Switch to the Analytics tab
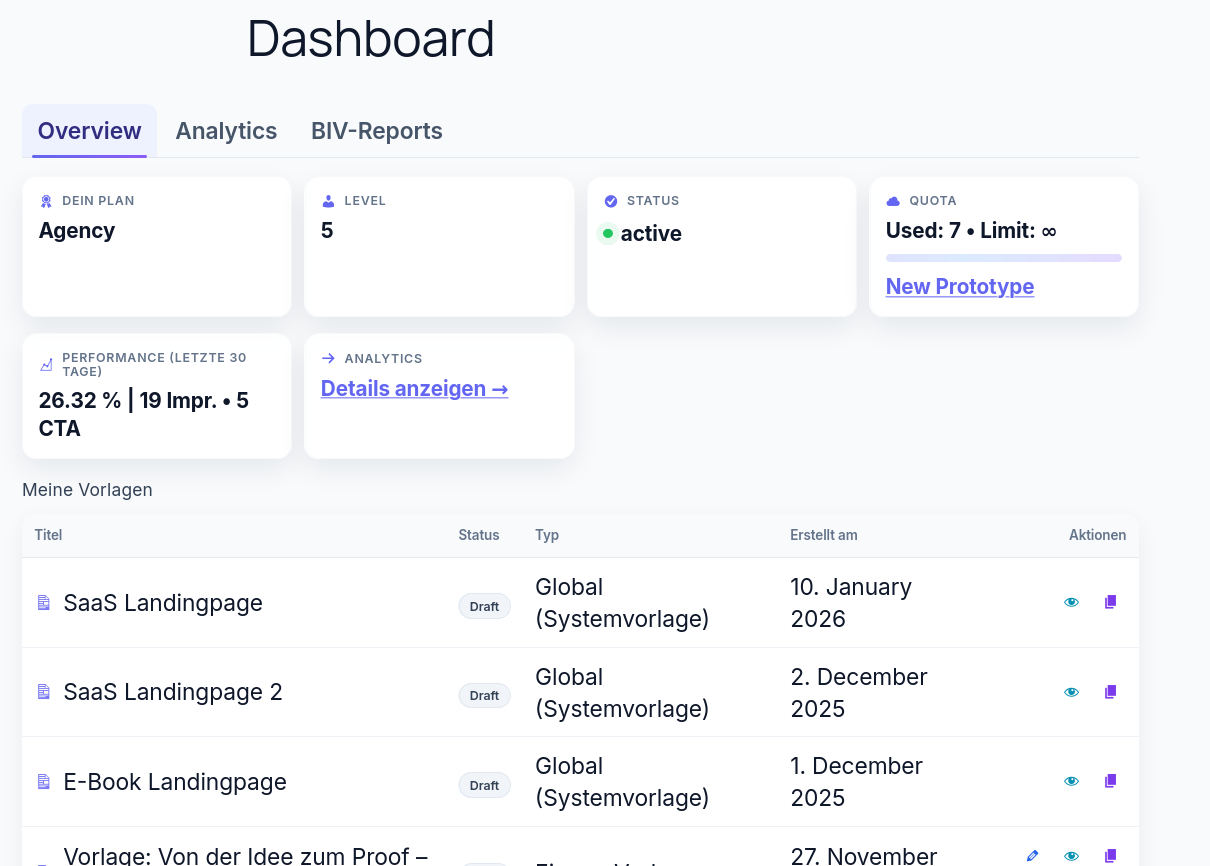The height and width of the screenshot is (866, 1210). (226, 131)
